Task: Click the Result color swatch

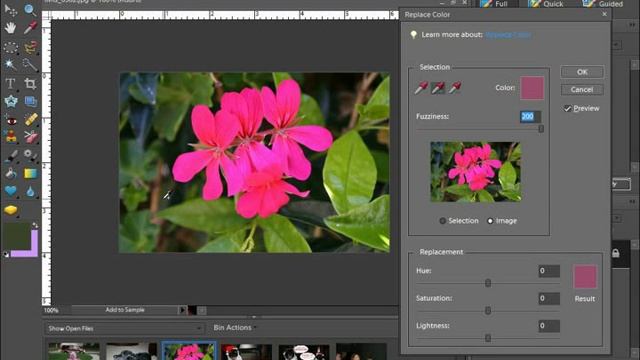Action: pyautogui.click(x=585, y=276)
